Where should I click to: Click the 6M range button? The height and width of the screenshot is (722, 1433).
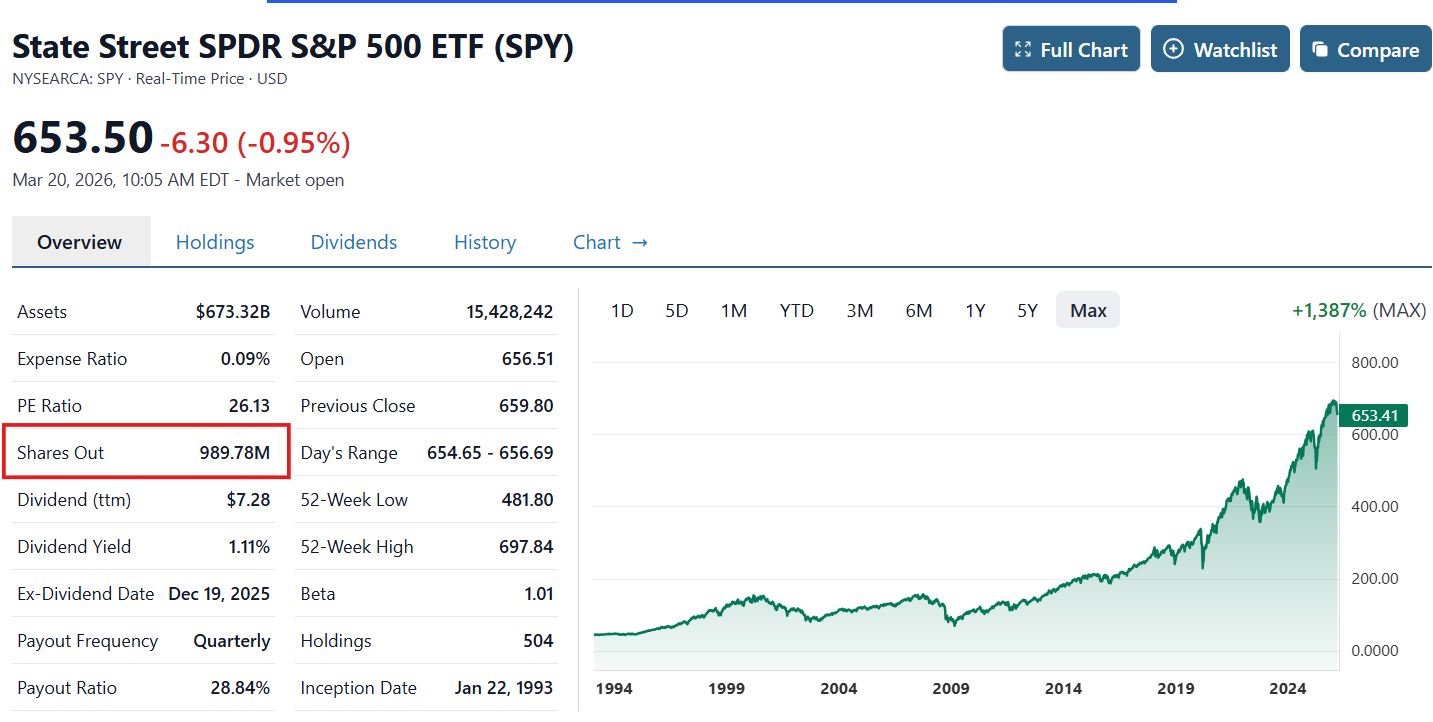pyautogui.click(x=918, y=310)
